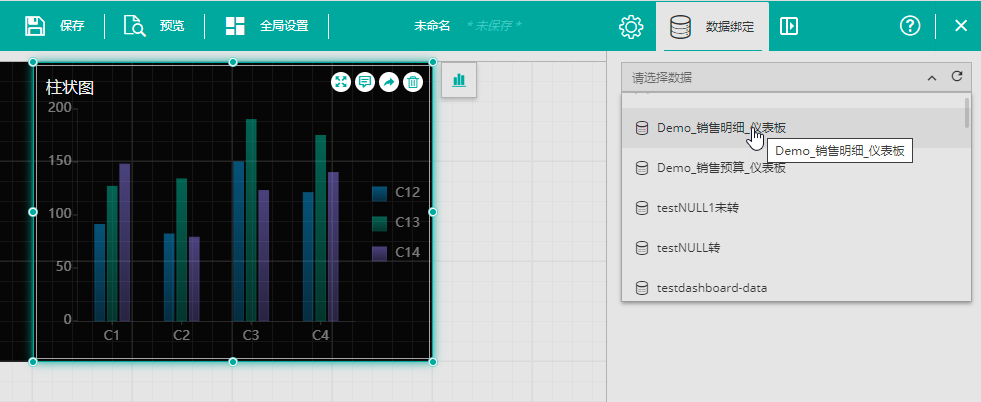The height and width of the screenshot is (402, 981).
Task: Click the C2 axis label
Action: pos(181,336)
